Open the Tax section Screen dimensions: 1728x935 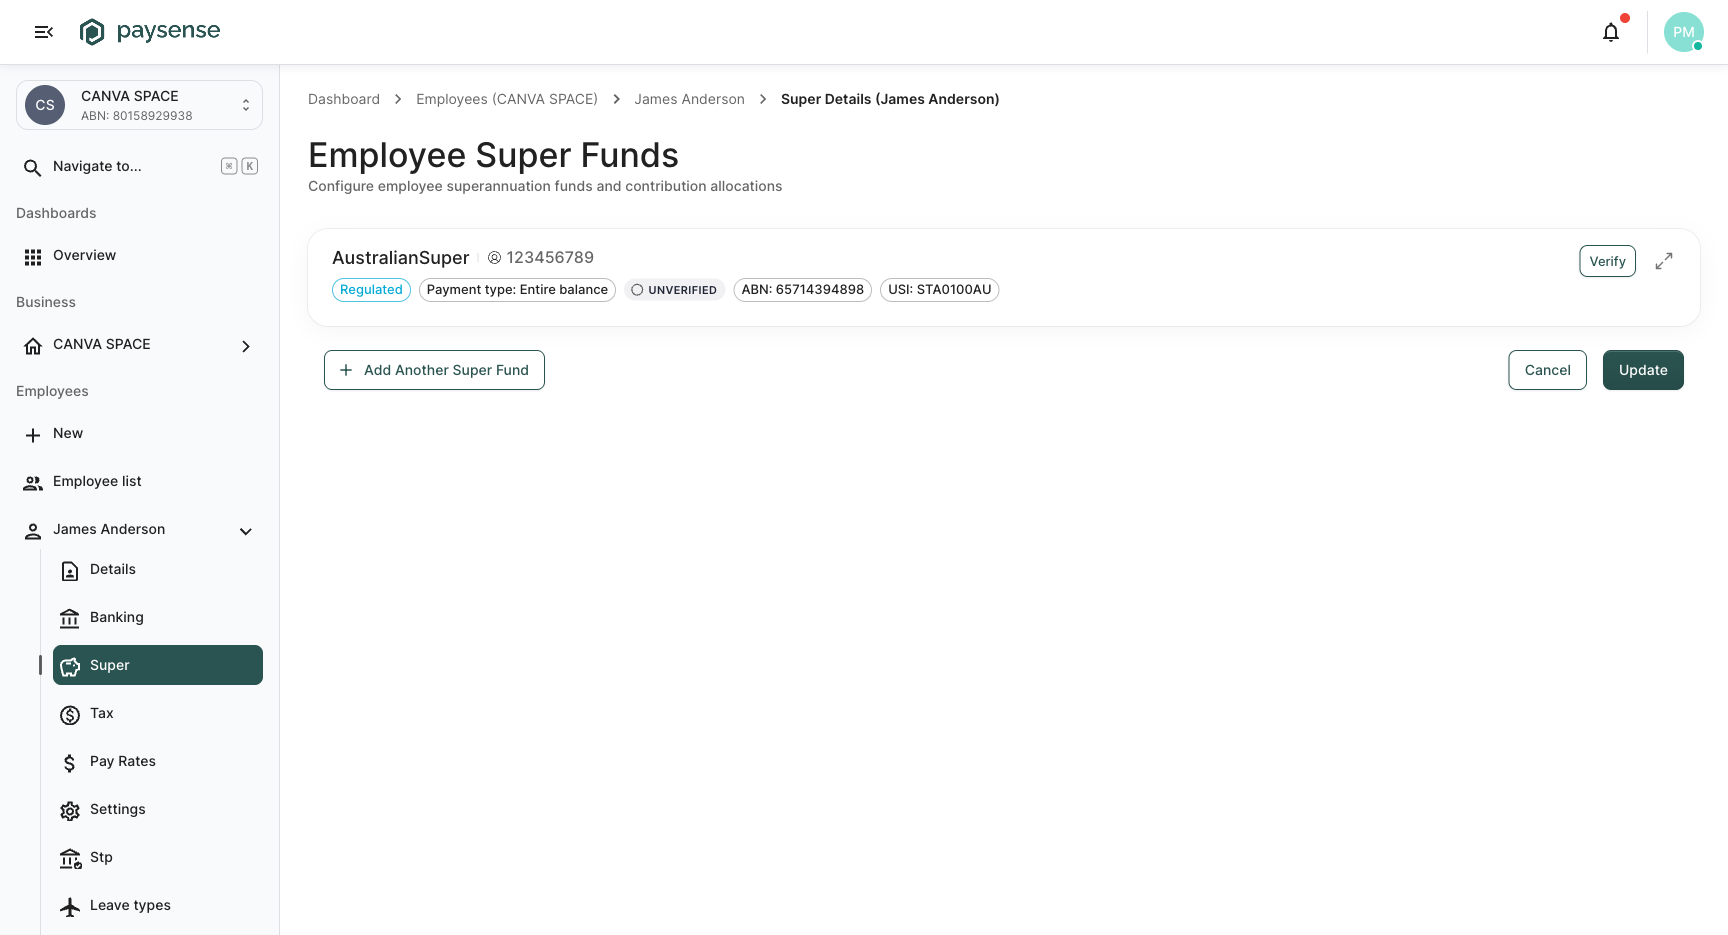tap(158, 714)
